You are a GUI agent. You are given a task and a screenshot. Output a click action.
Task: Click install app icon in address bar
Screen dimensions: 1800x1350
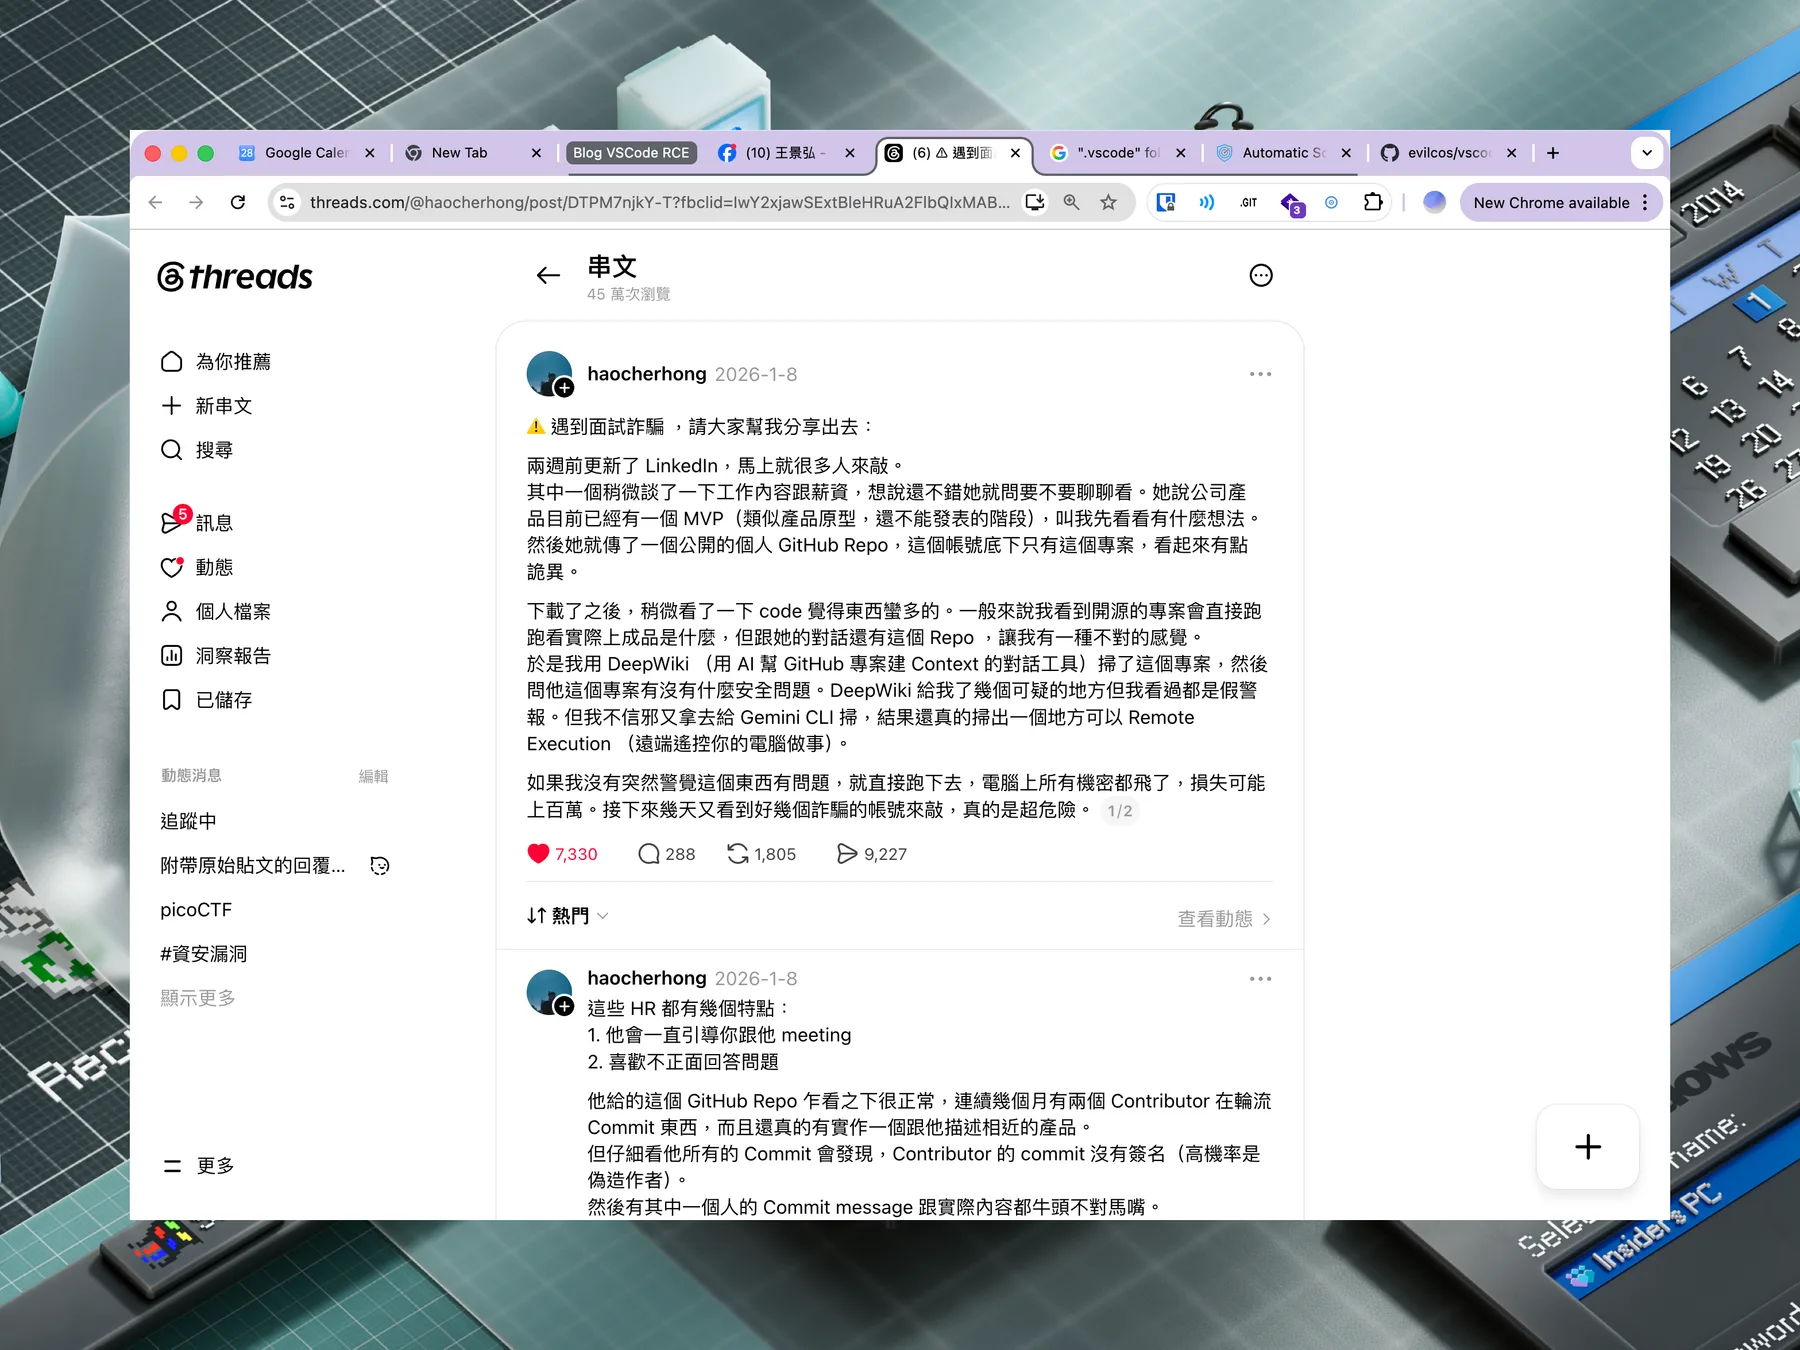[x=1035, y=202]
